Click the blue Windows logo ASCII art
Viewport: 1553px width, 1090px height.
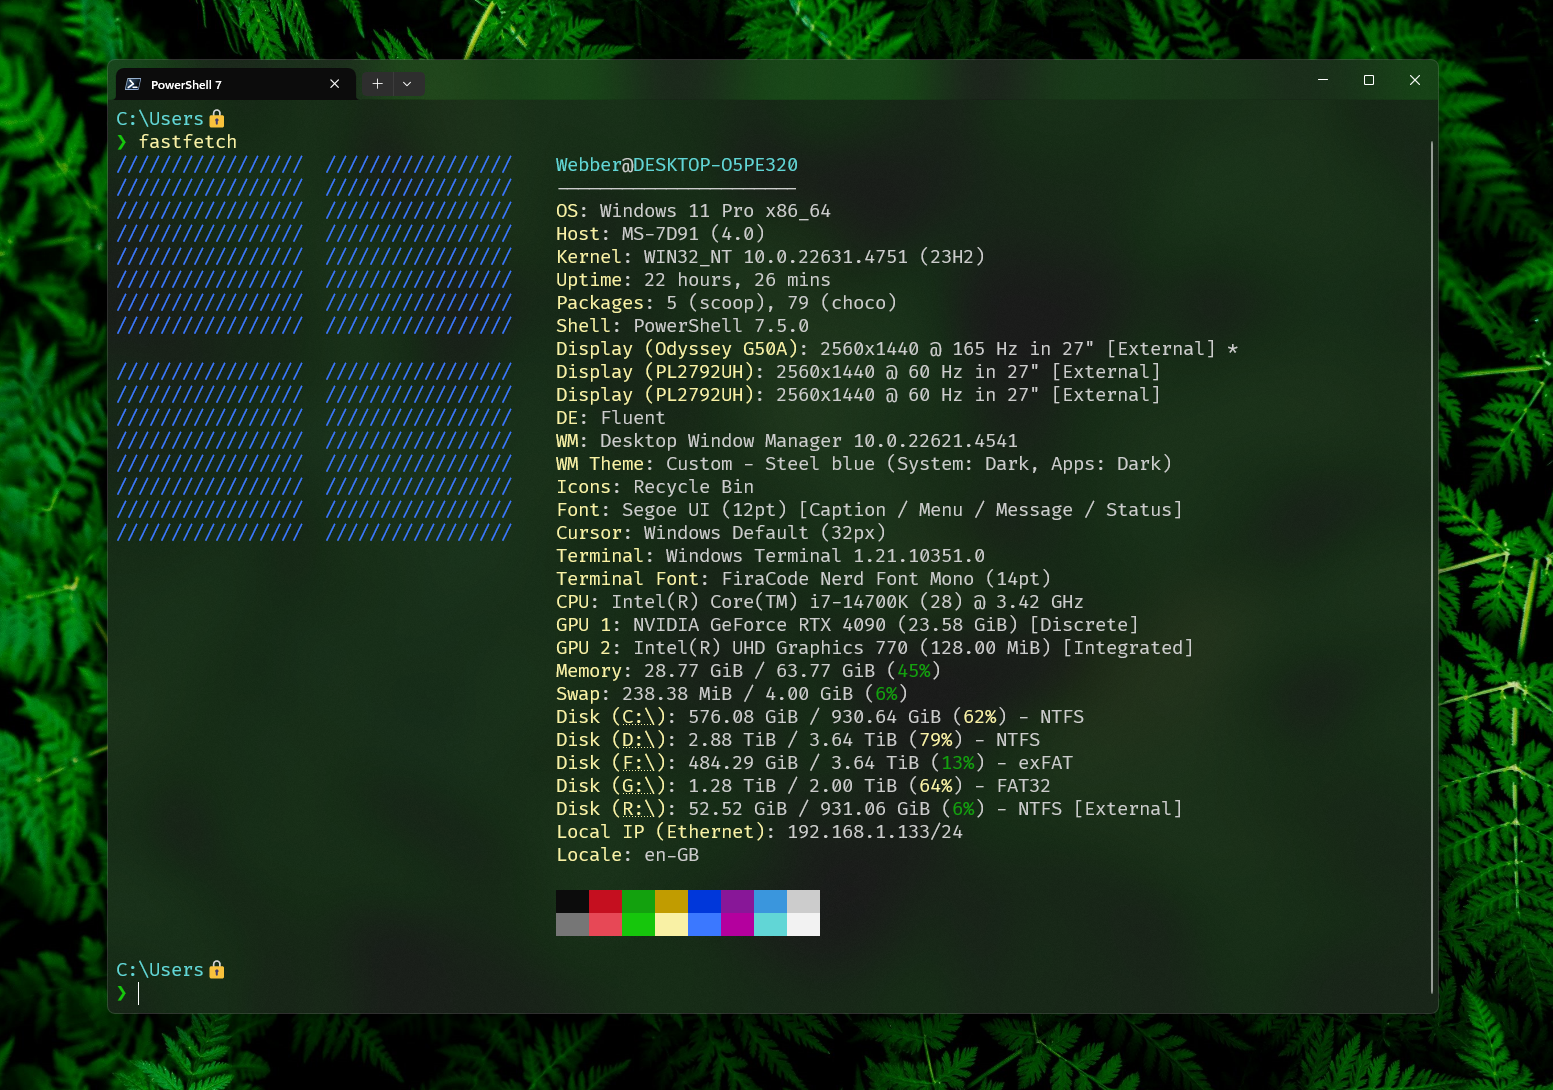coord(314,348)
